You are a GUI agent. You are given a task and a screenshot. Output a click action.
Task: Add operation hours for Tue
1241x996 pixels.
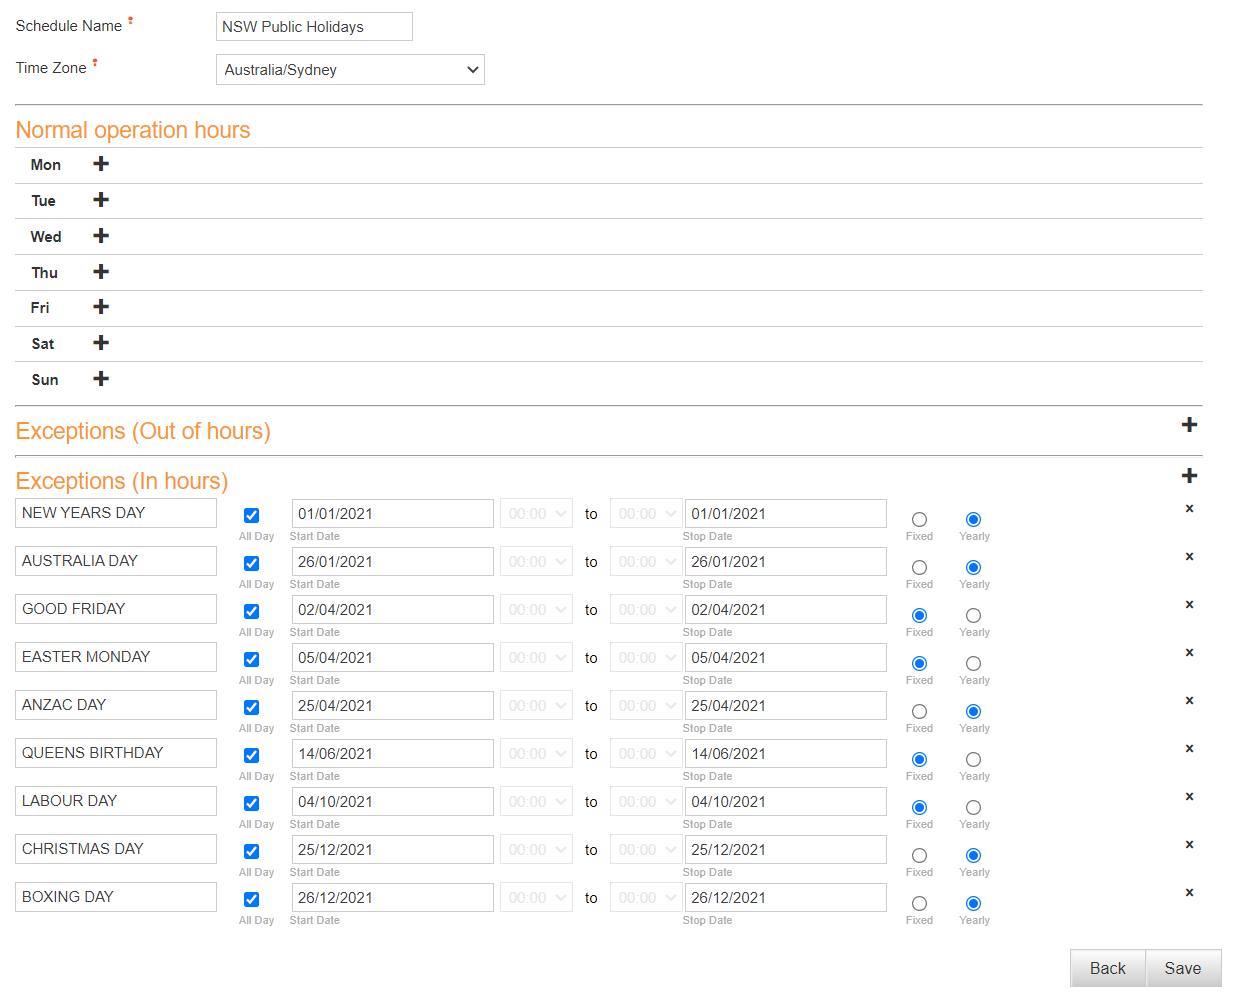101,200
